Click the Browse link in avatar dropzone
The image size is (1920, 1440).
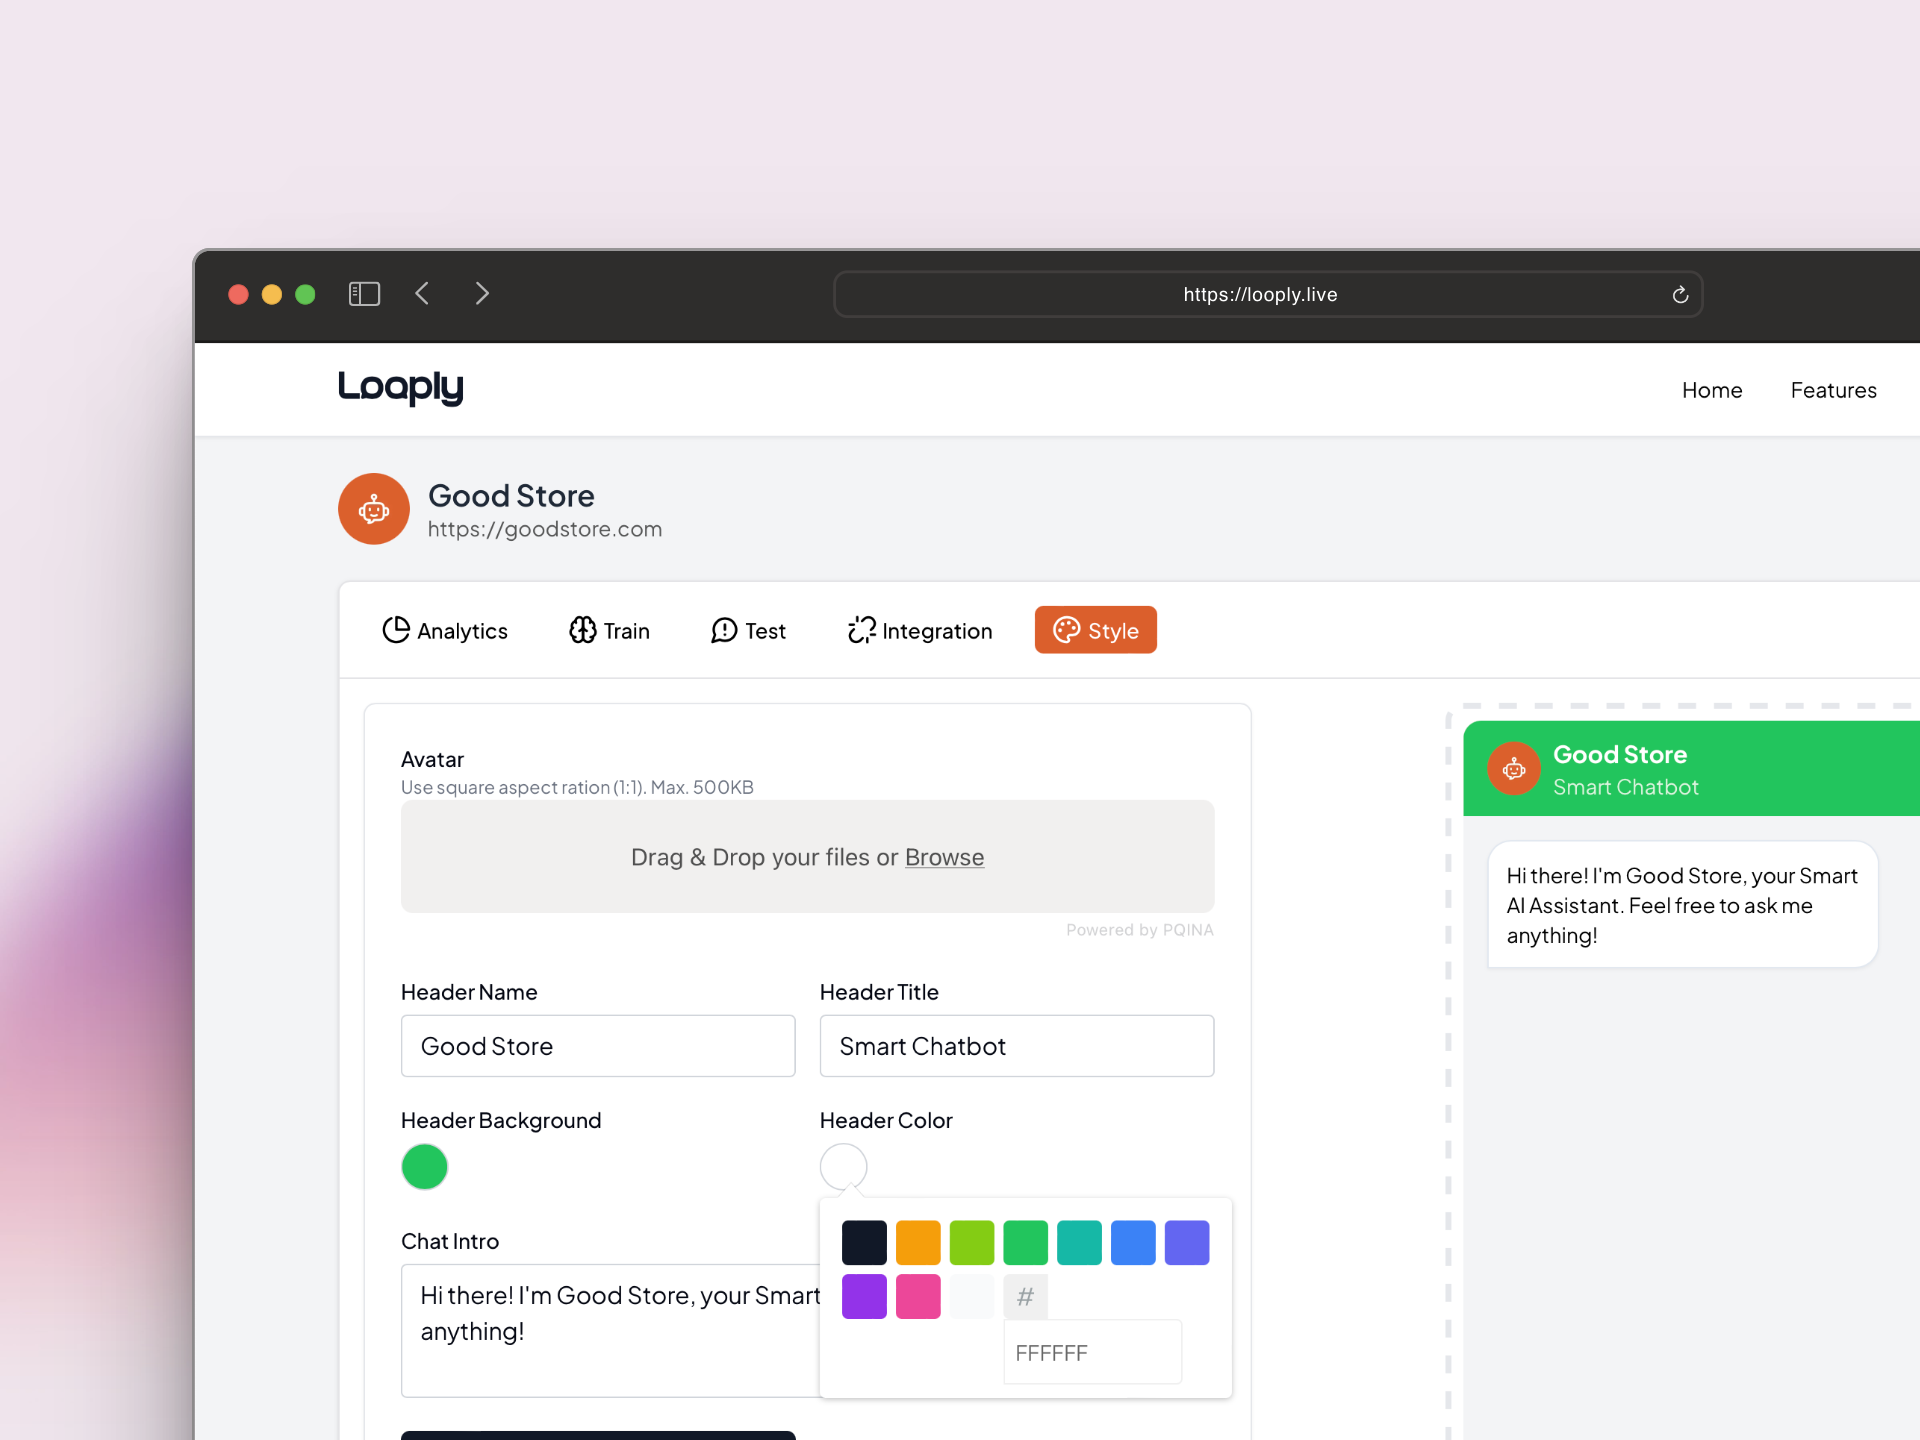[x=944, y=857]
